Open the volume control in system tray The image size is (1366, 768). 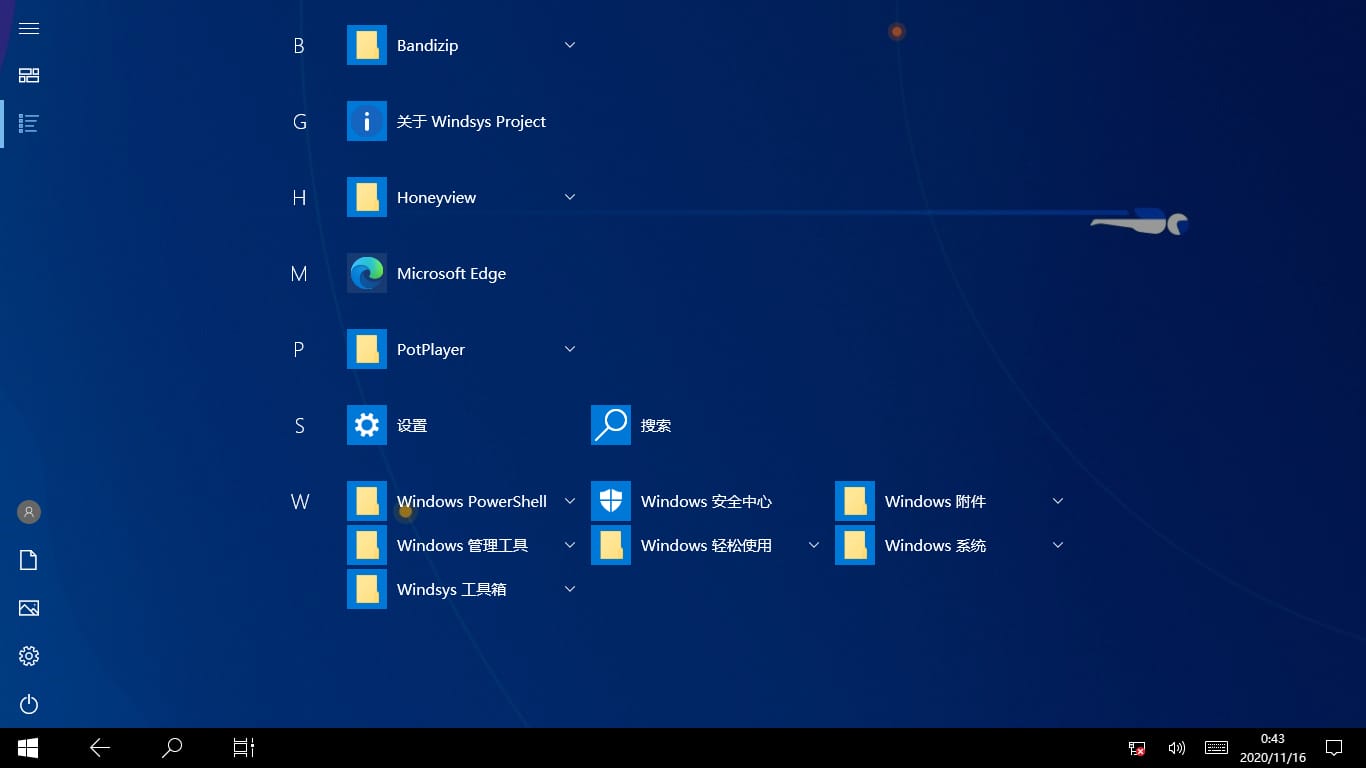1177,748
